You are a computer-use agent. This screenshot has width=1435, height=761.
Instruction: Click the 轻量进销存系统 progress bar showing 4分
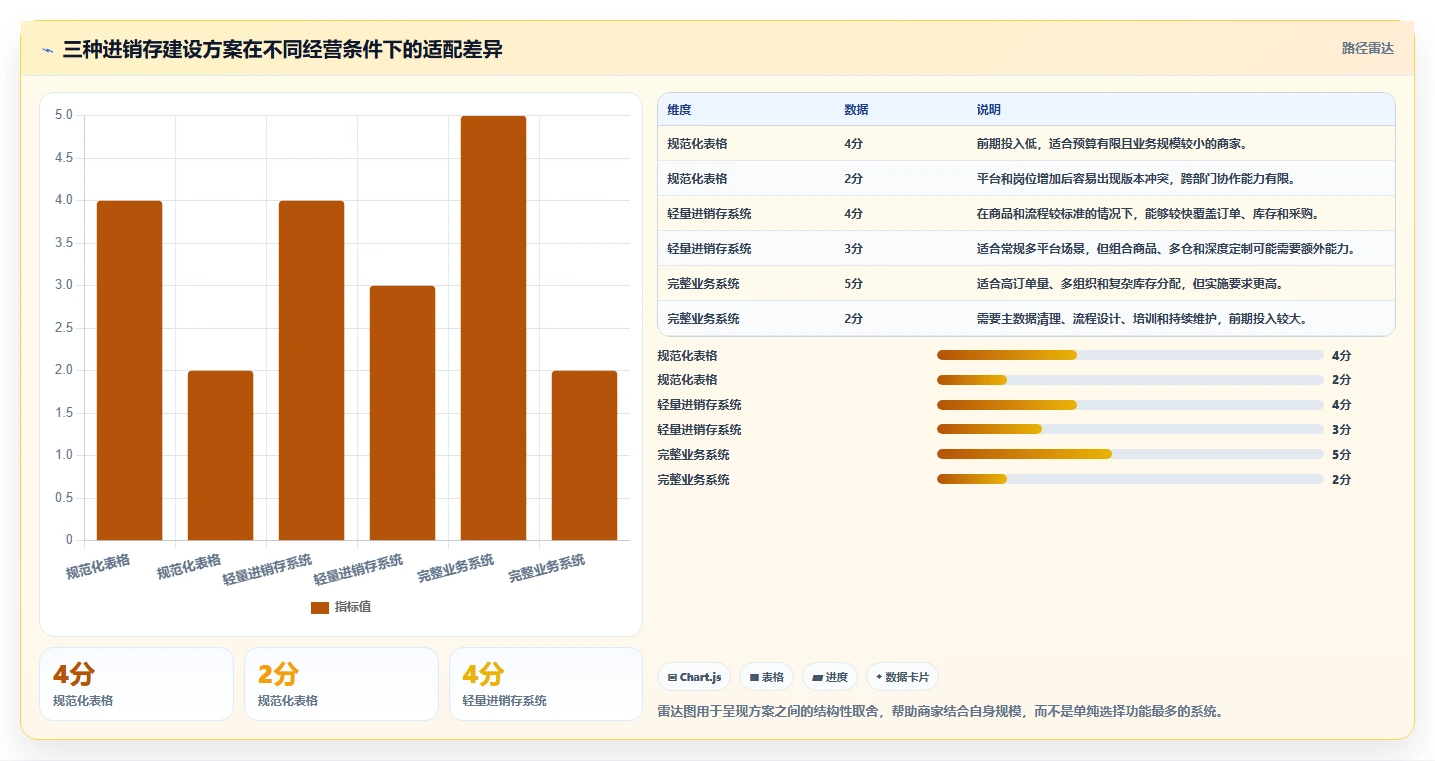(1130, 405)
